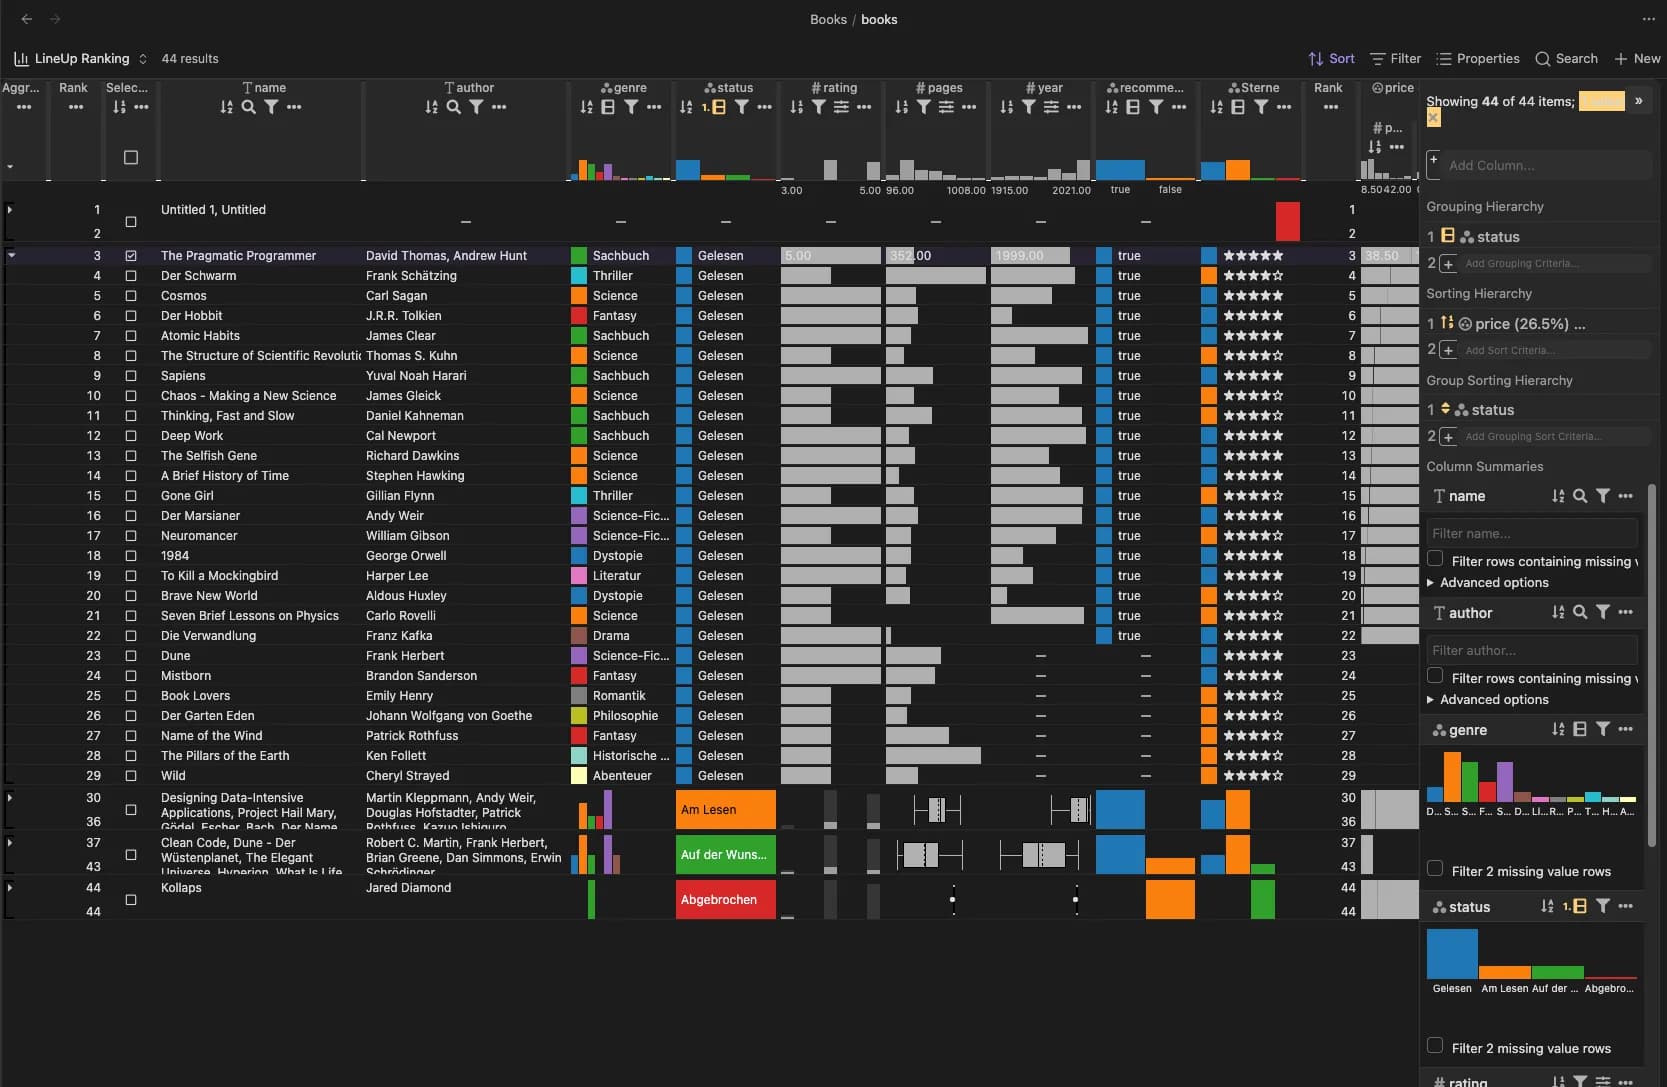Go to the Books breadcrumb folder
Image resolution: width=1667 pixels, height=1087 pixels.
(x=828, y=19)
